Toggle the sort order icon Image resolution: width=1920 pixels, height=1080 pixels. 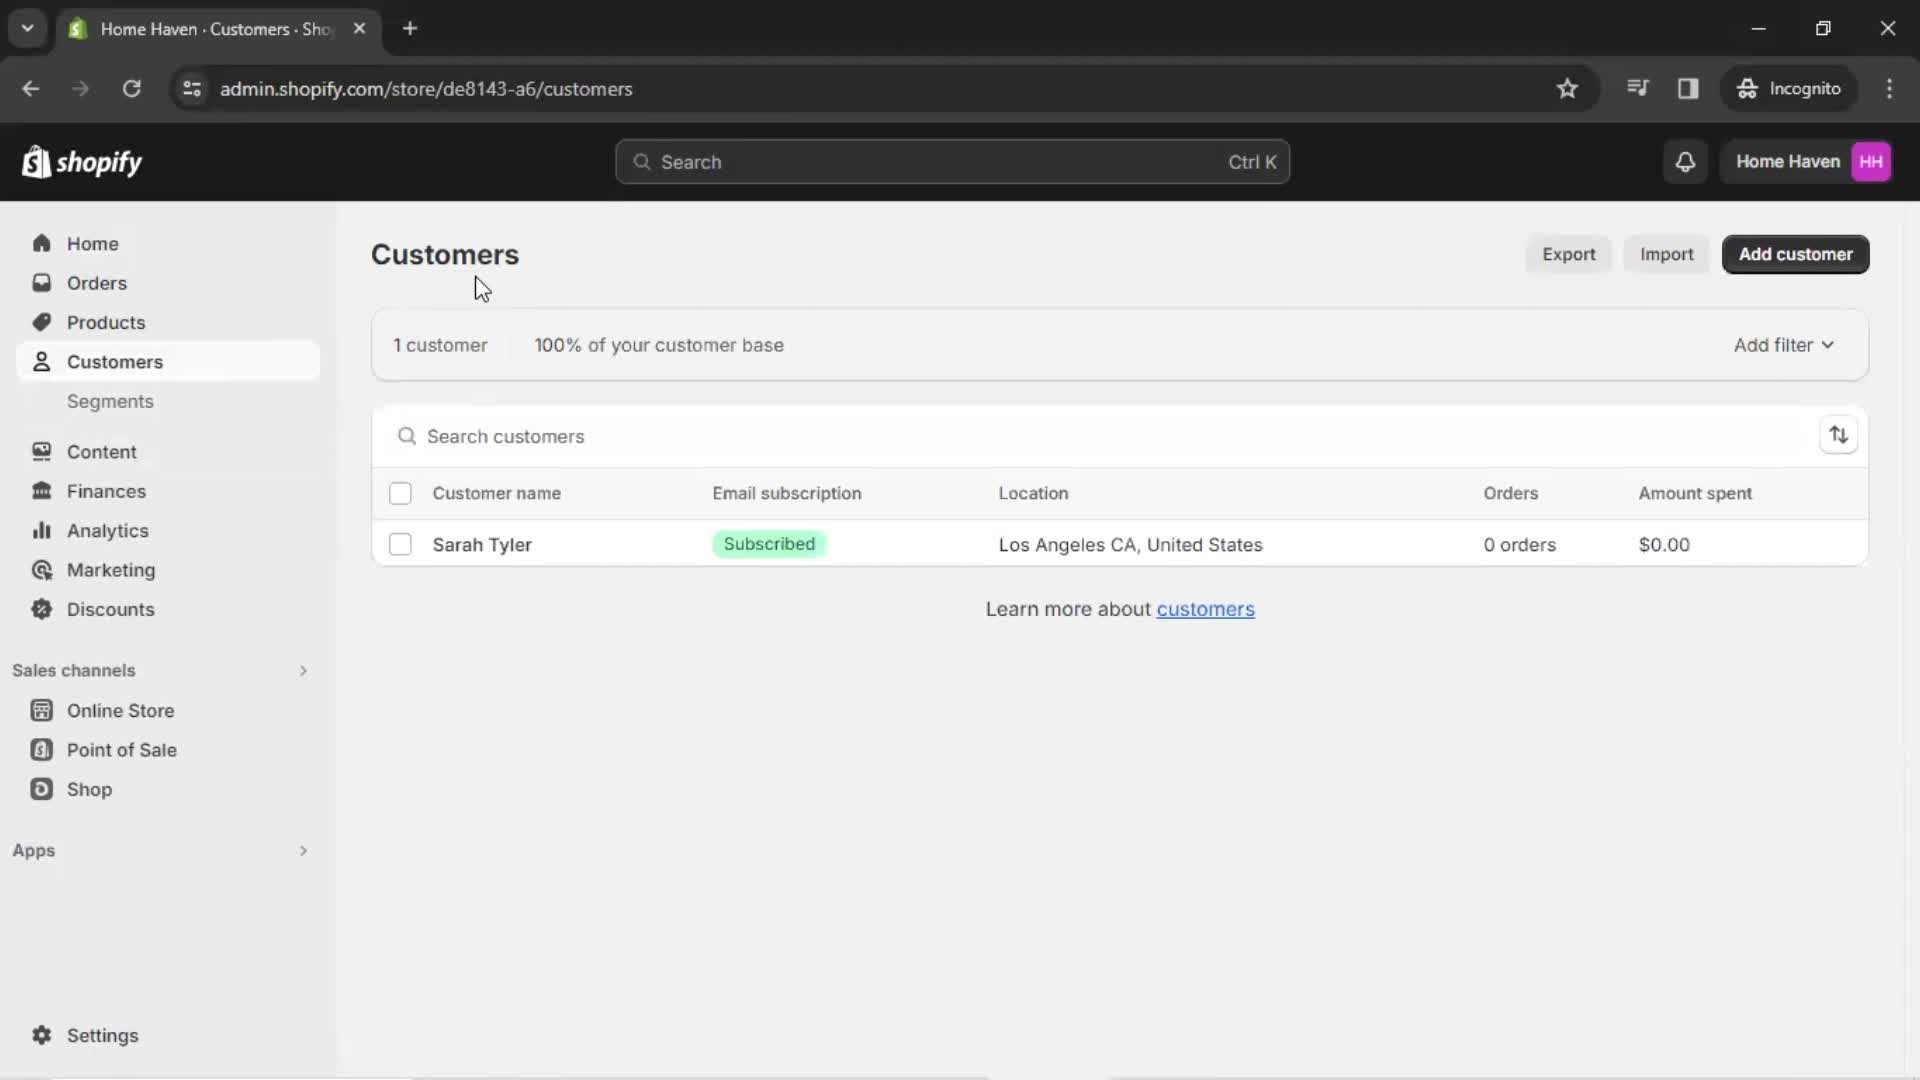click(1837, 435)
